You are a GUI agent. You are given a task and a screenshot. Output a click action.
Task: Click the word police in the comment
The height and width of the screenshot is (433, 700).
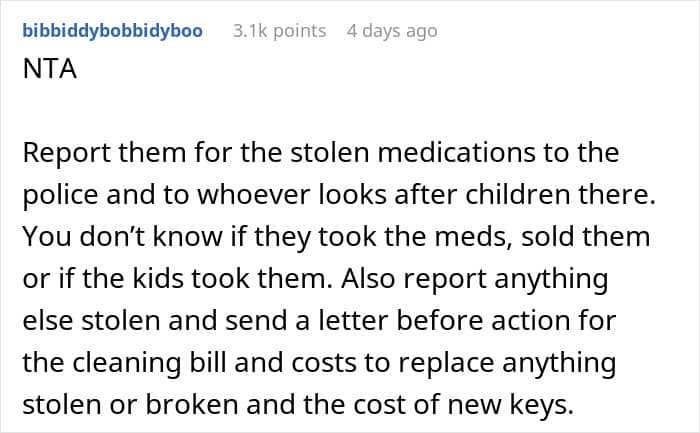point(60,196)
